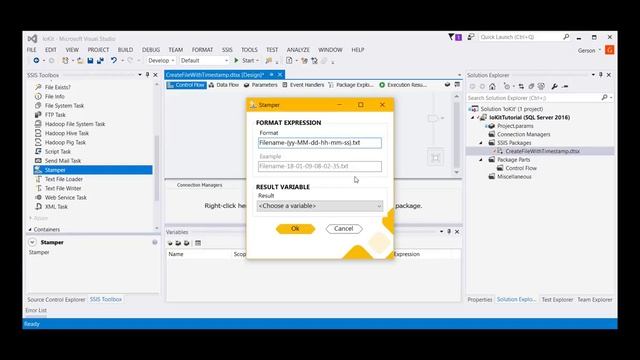Open the Source Control Explorer tab
The height and width of the screenshot is (360, 640).
pos(56,300)
